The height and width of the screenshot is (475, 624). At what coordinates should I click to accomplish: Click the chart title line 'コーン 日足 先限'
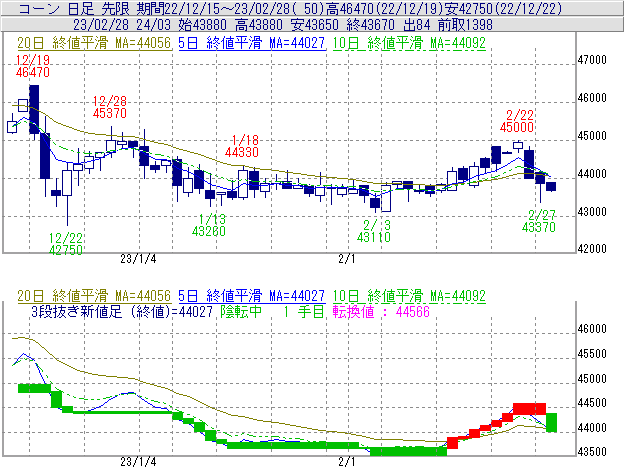pos(76,8)
